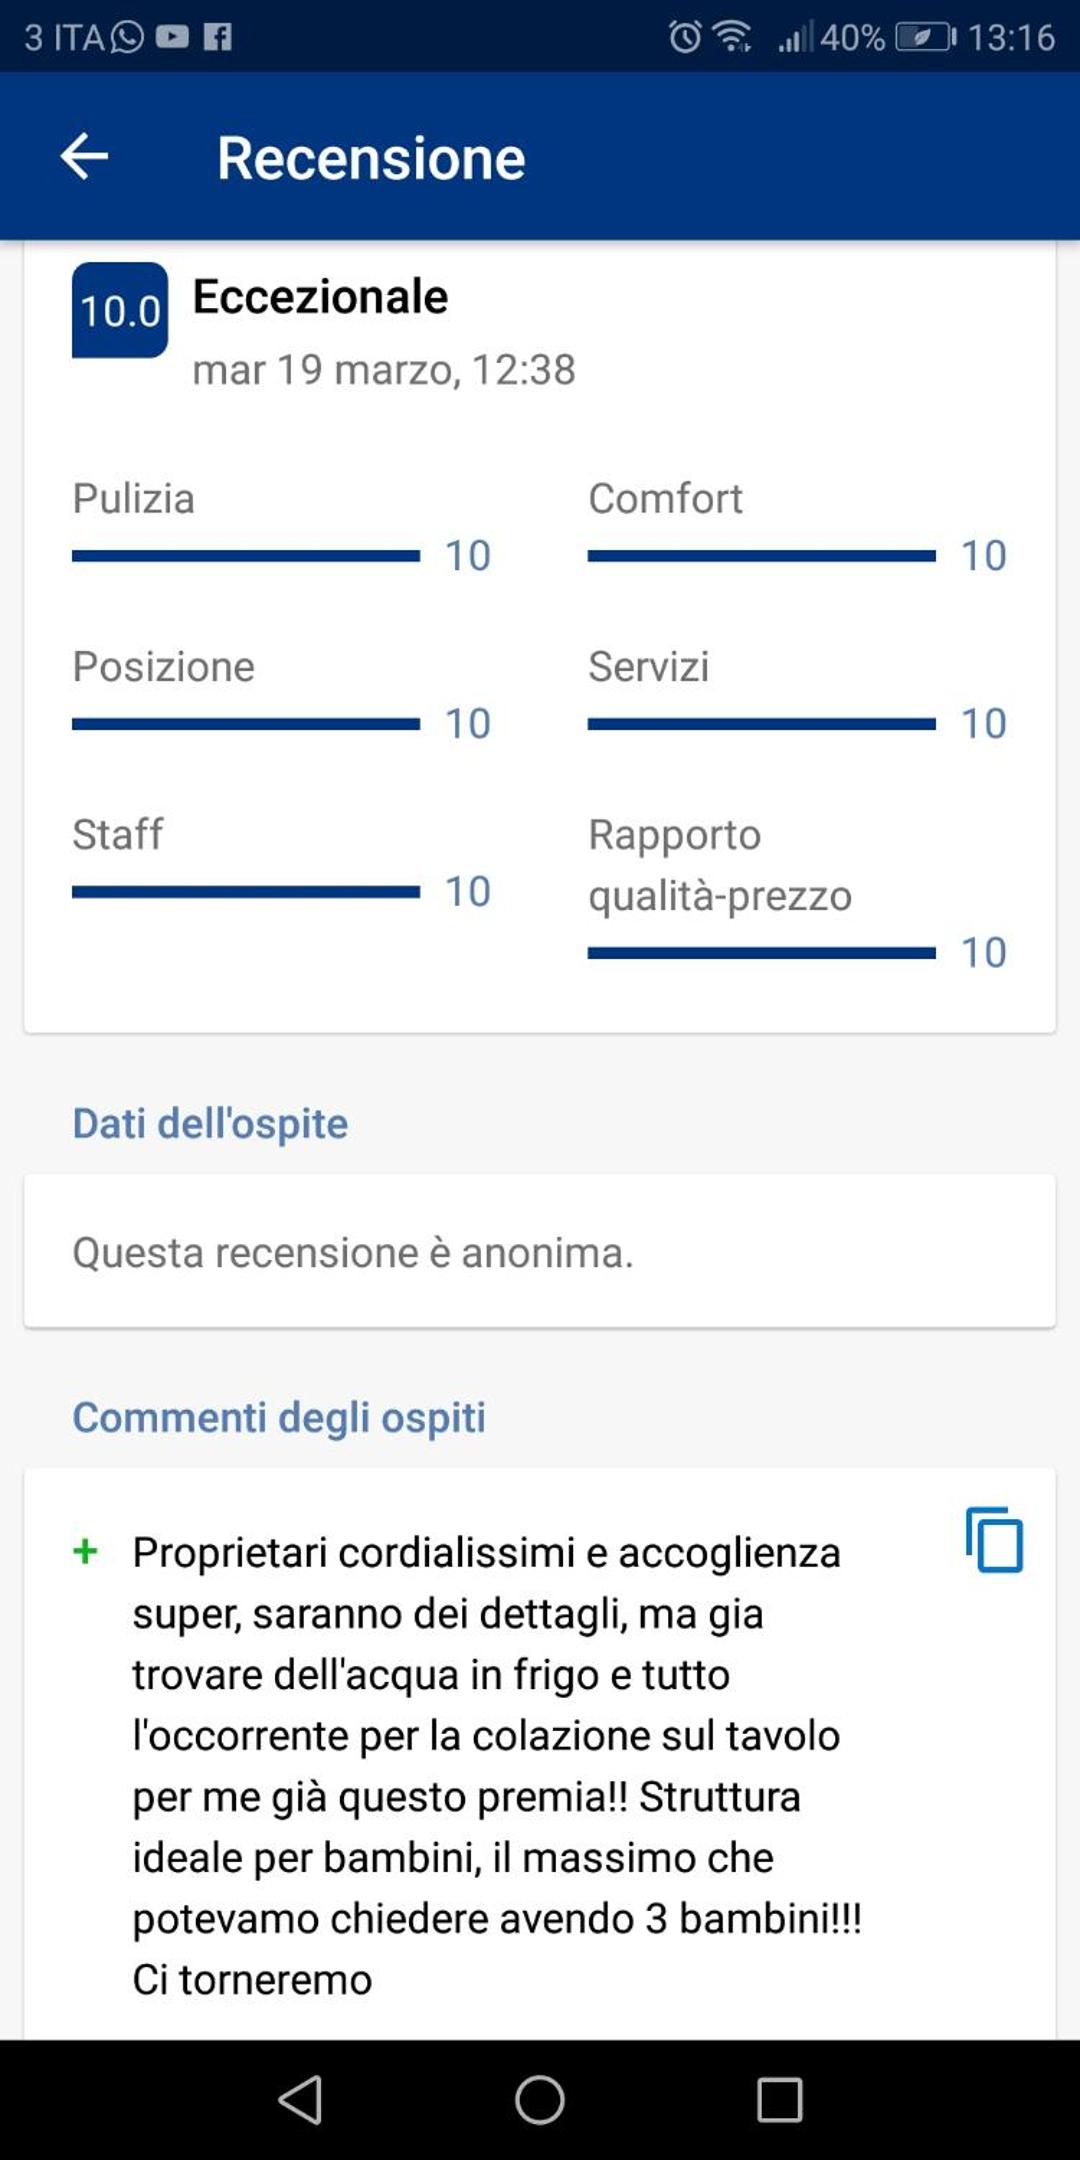Select the Pulizia rating bar
The image size is (1080, 2160).
[246, 556]
